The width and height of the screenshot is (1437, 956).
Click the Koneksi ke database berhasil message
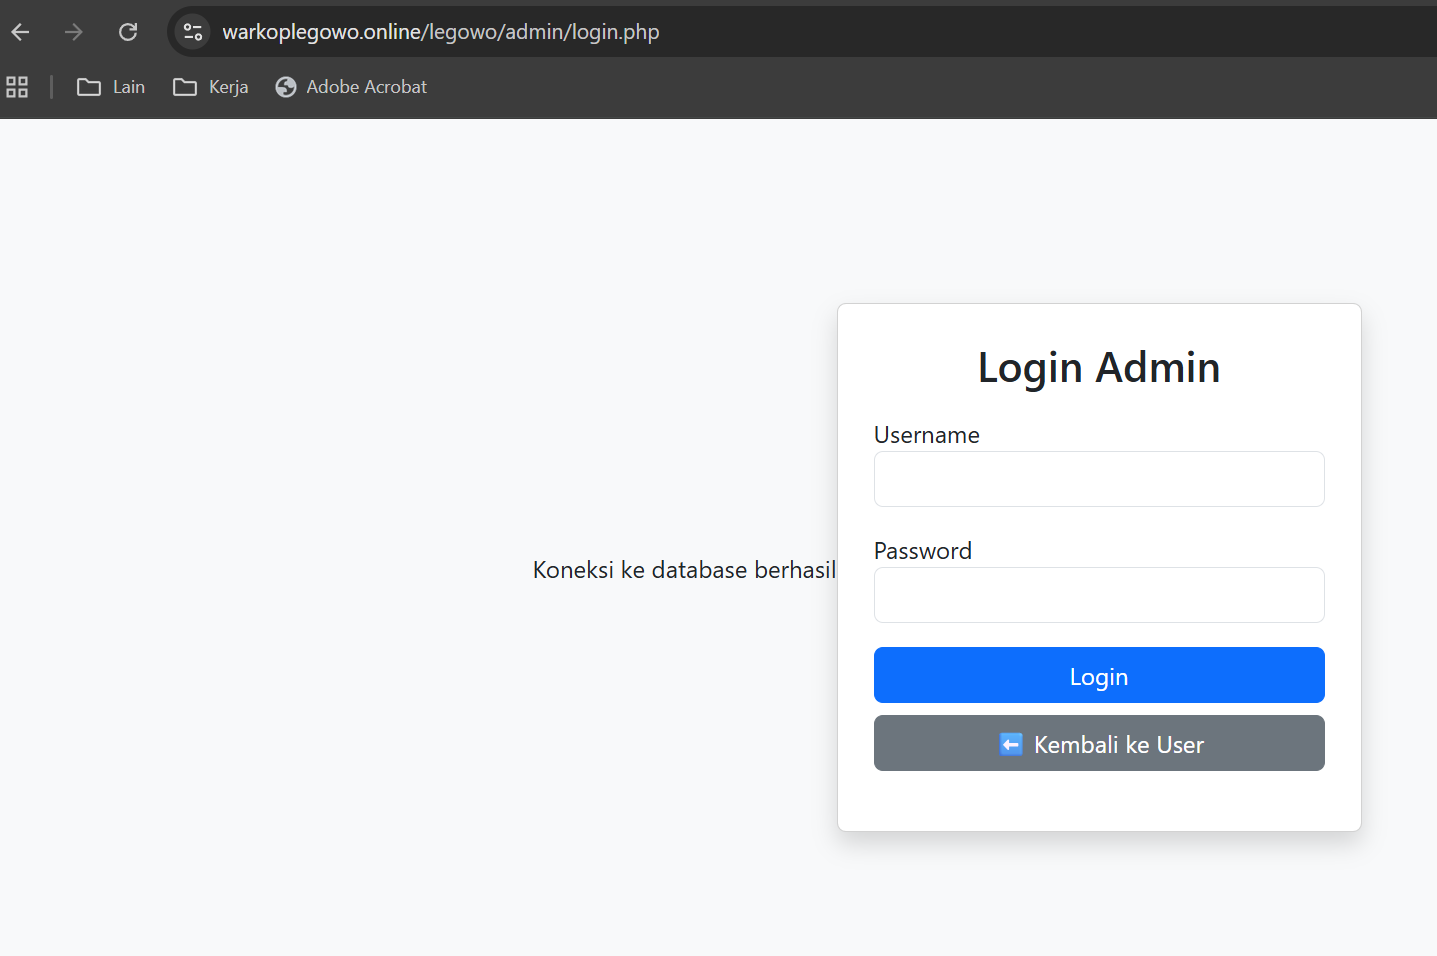[684, 570]
